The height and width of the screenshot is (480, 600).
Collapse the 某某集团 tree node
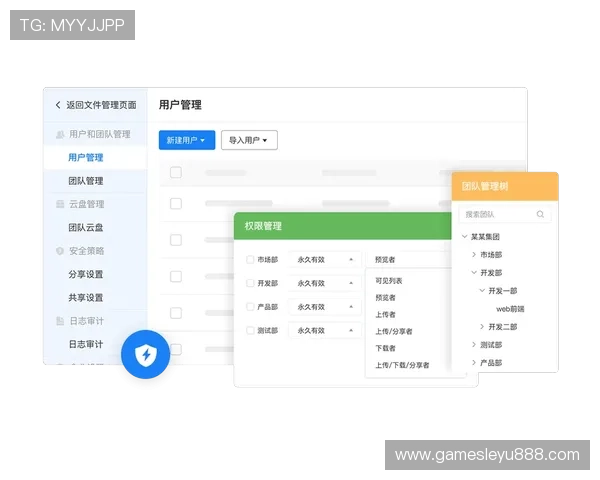point(464,237)
